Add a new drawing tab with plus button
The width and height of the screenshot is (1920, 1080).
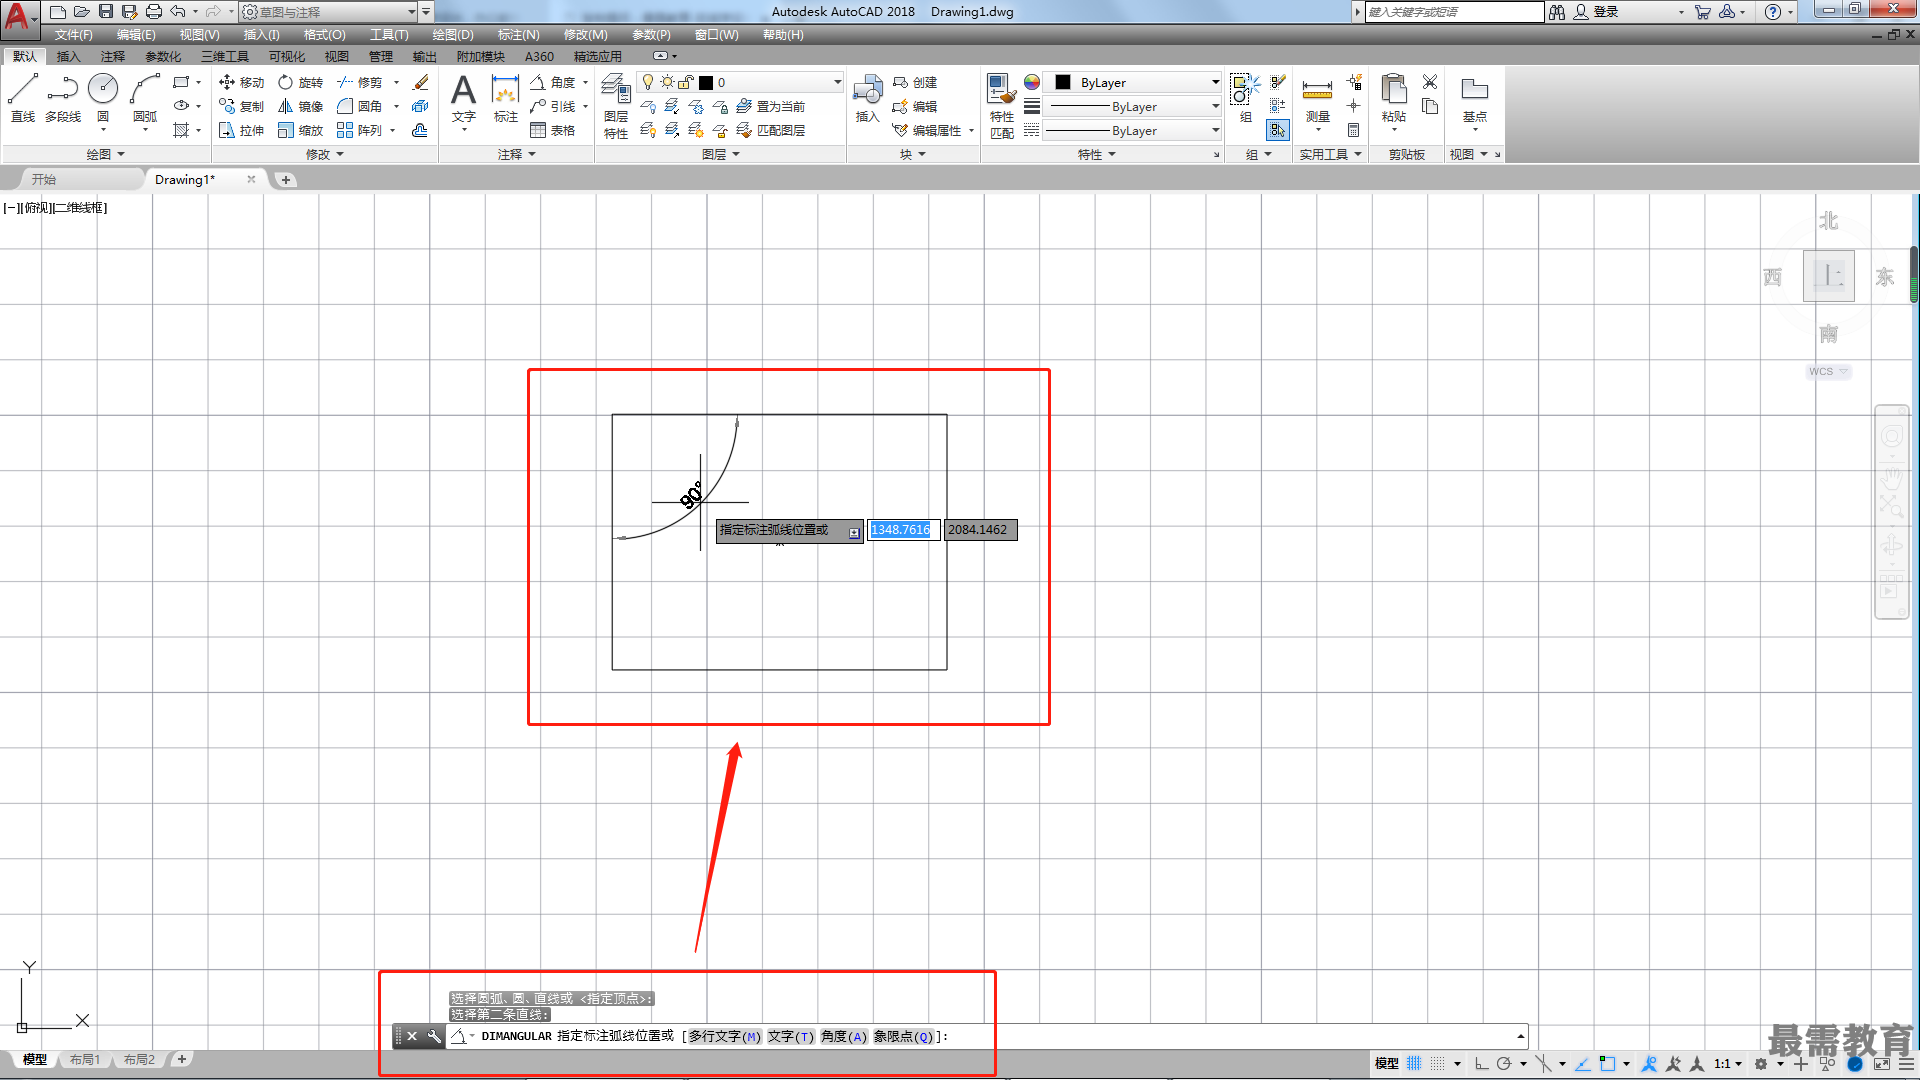point(286,180)
